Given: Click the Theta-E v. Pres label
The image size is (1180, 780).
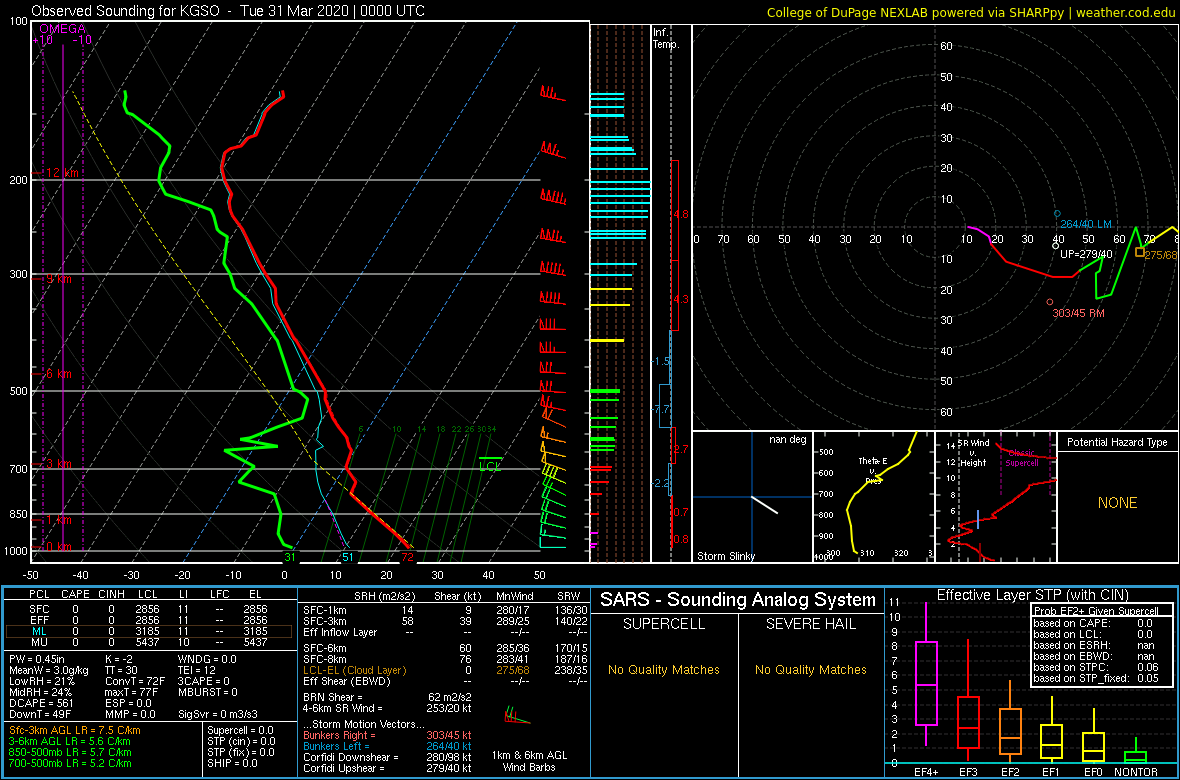Looking at the screenshot, I should coord(875,470).
